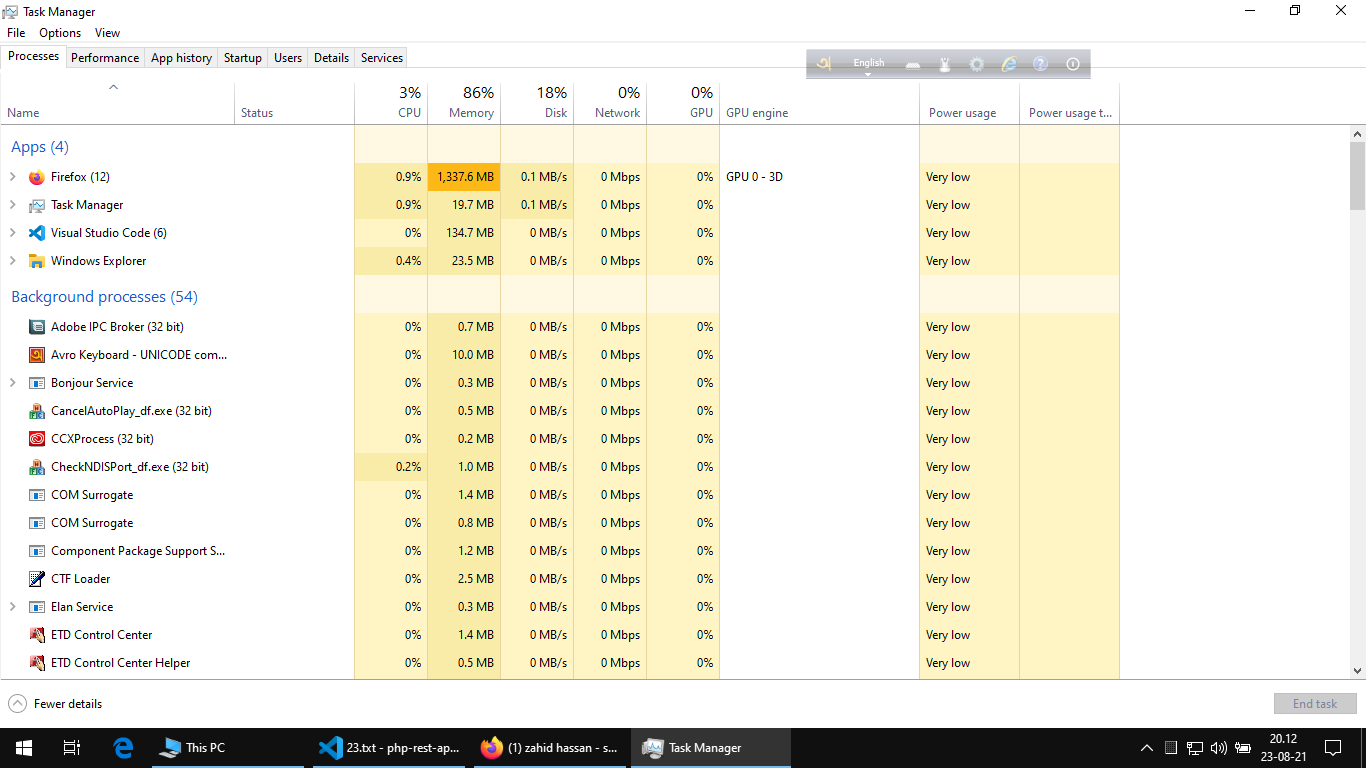Screen dimensions: 1366x768
Task: Click the Windows Explorer process icon
Action: click(37, 261)
